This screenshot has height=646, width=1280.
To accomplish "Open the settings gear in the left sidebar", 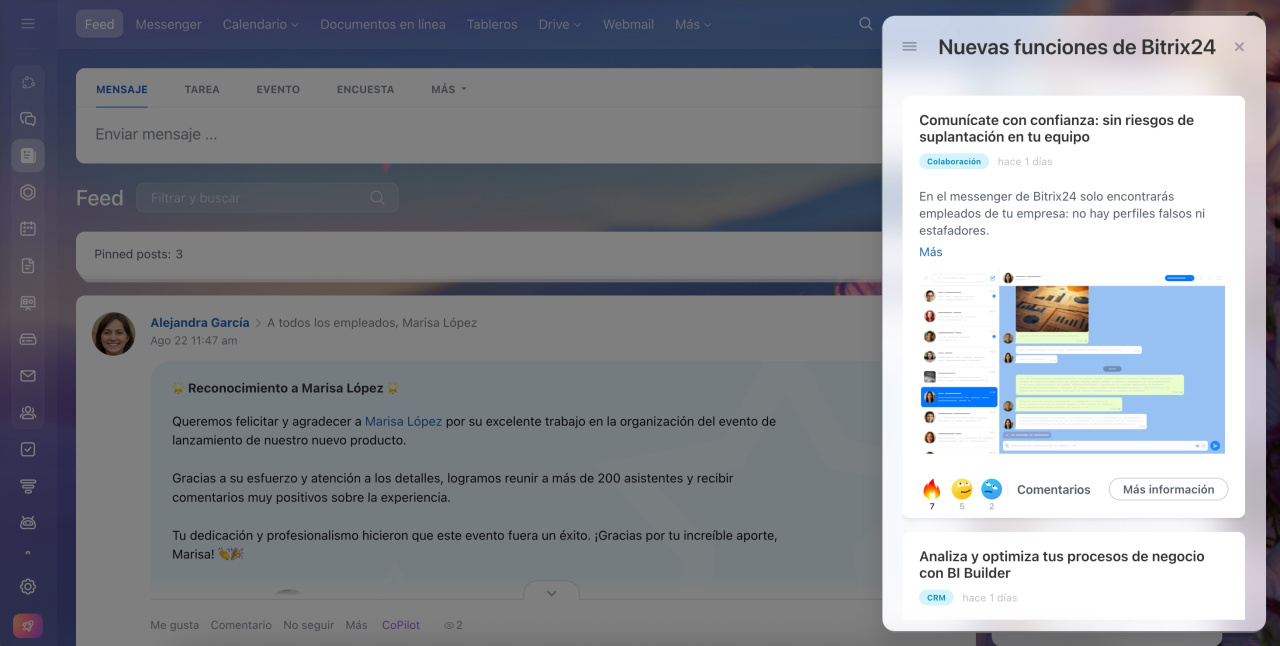I will [28, 587].
